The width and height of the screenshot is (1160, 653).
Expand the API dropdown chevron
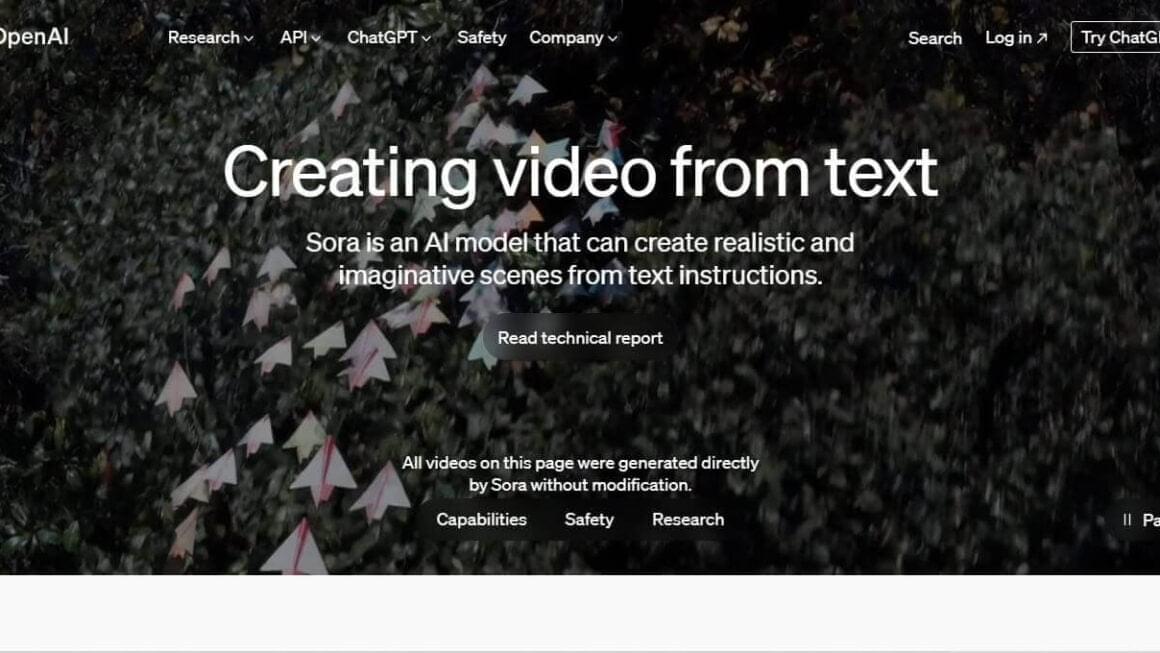[315, 37]
